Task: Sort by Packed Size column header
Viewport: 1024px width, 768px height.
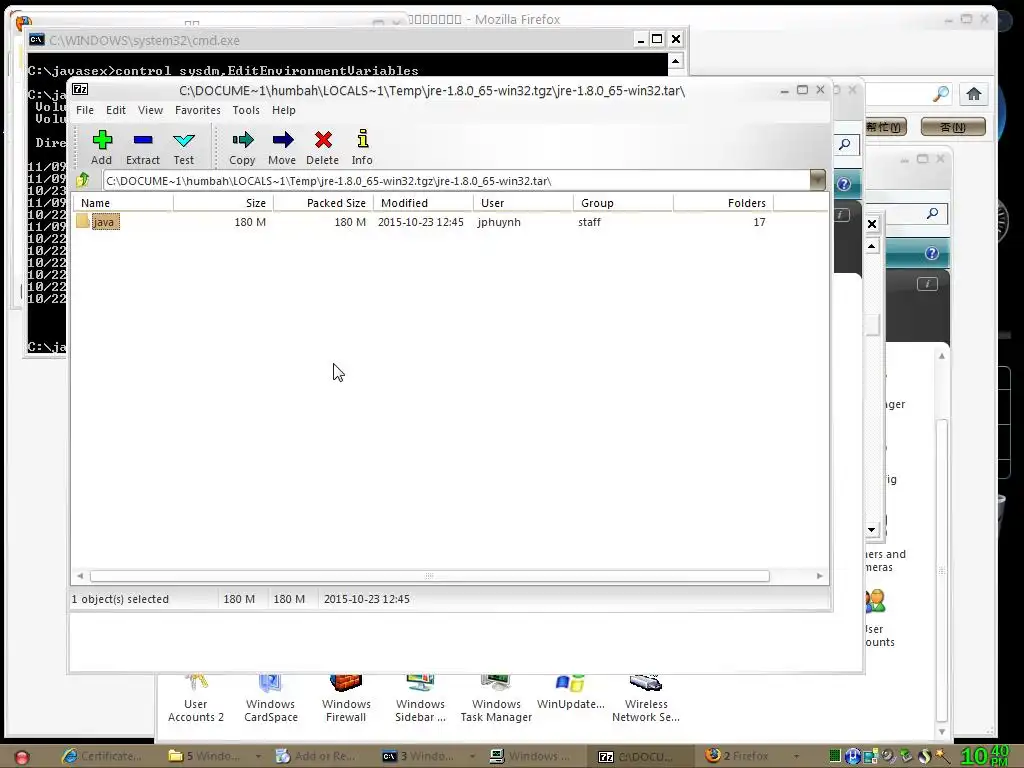Action: click(323, 203)
